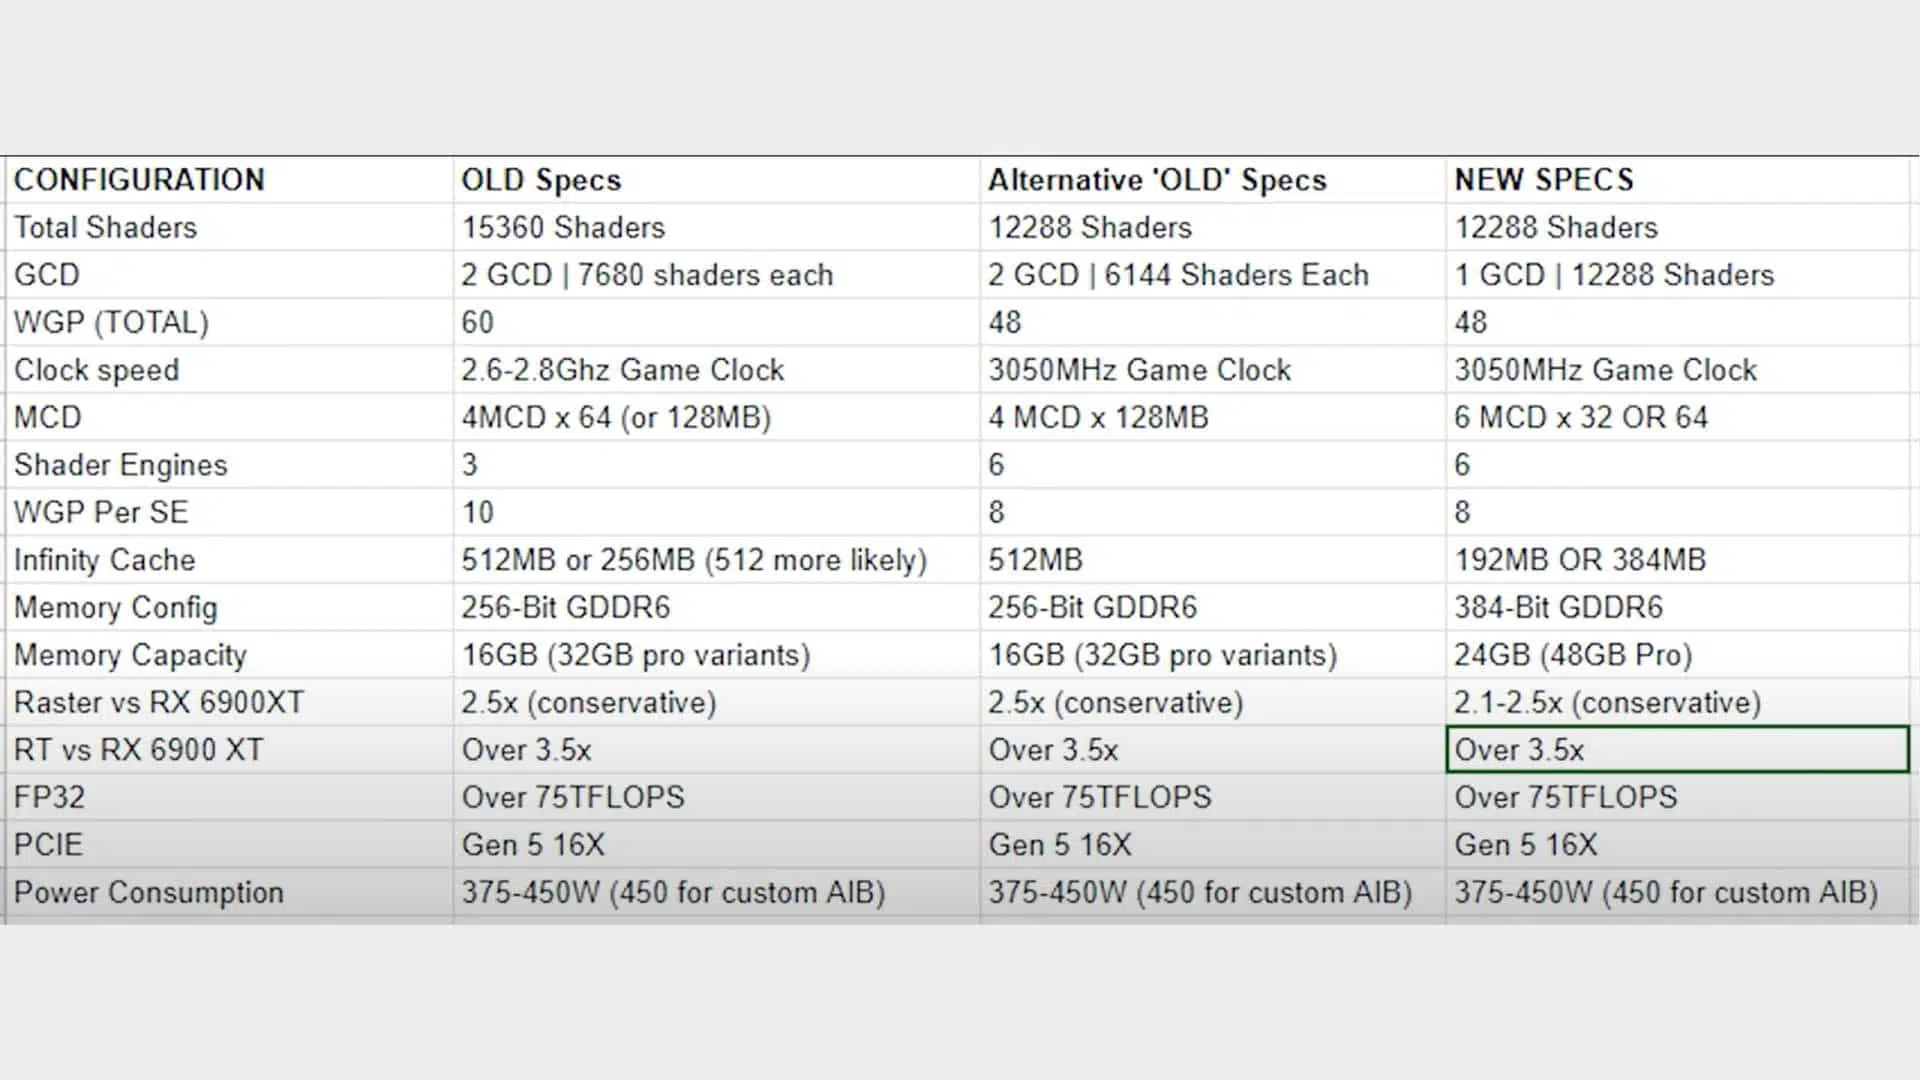
Task: Select the Power Consumption row label
Action: [x=229, y=892]
